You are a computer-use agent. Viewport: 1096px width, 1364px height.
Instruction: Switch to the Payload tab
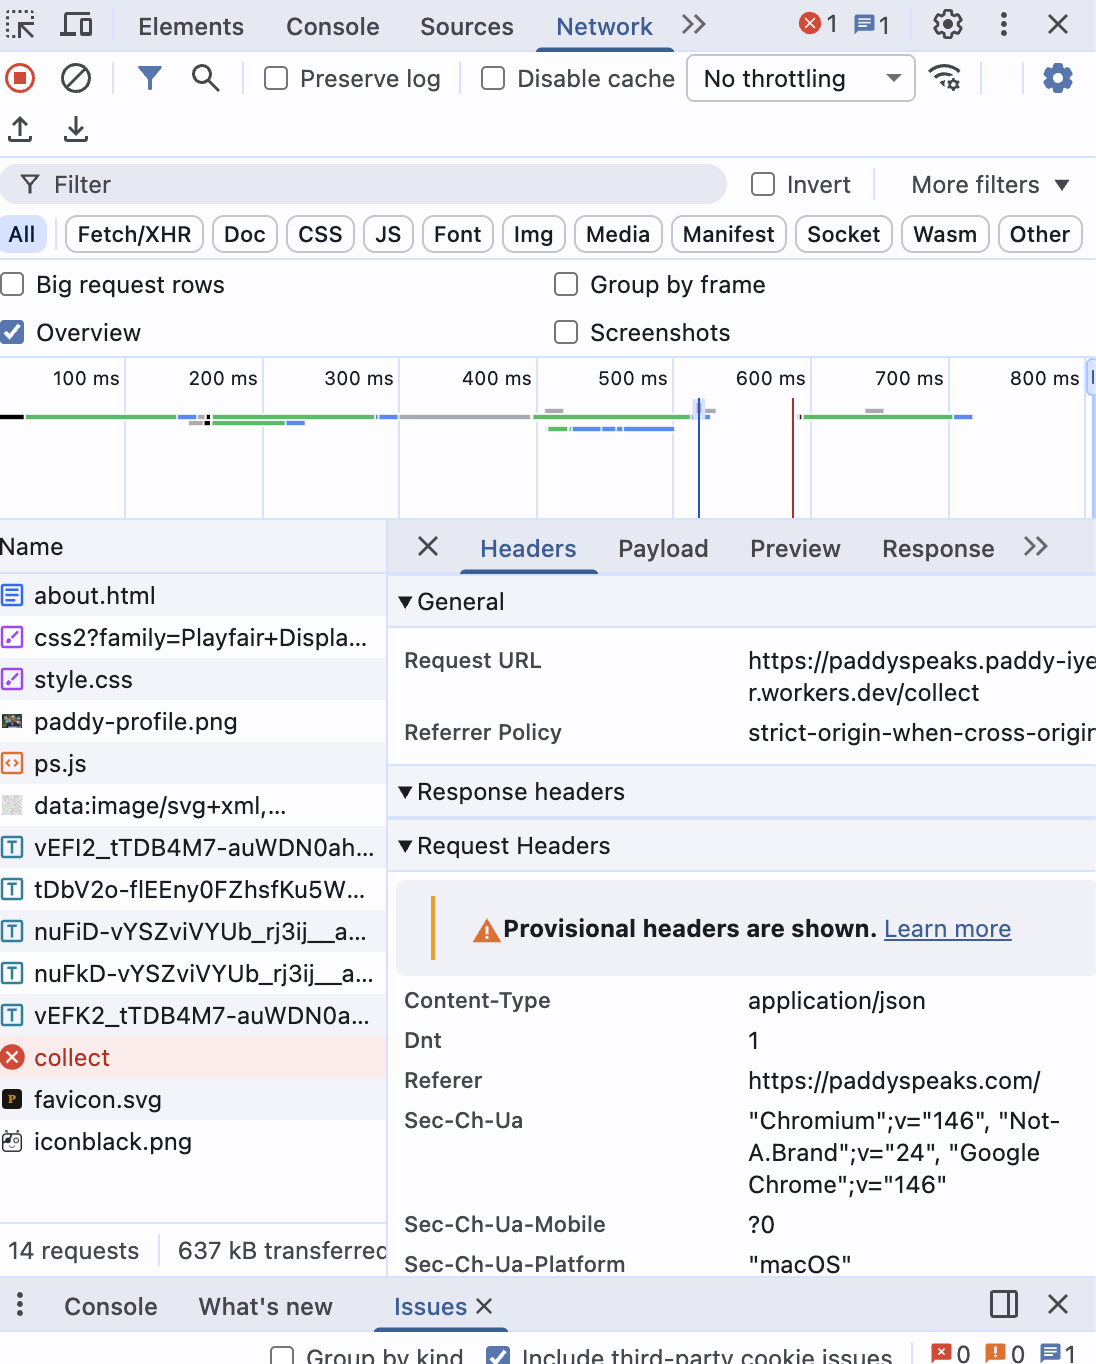point(663,548)
